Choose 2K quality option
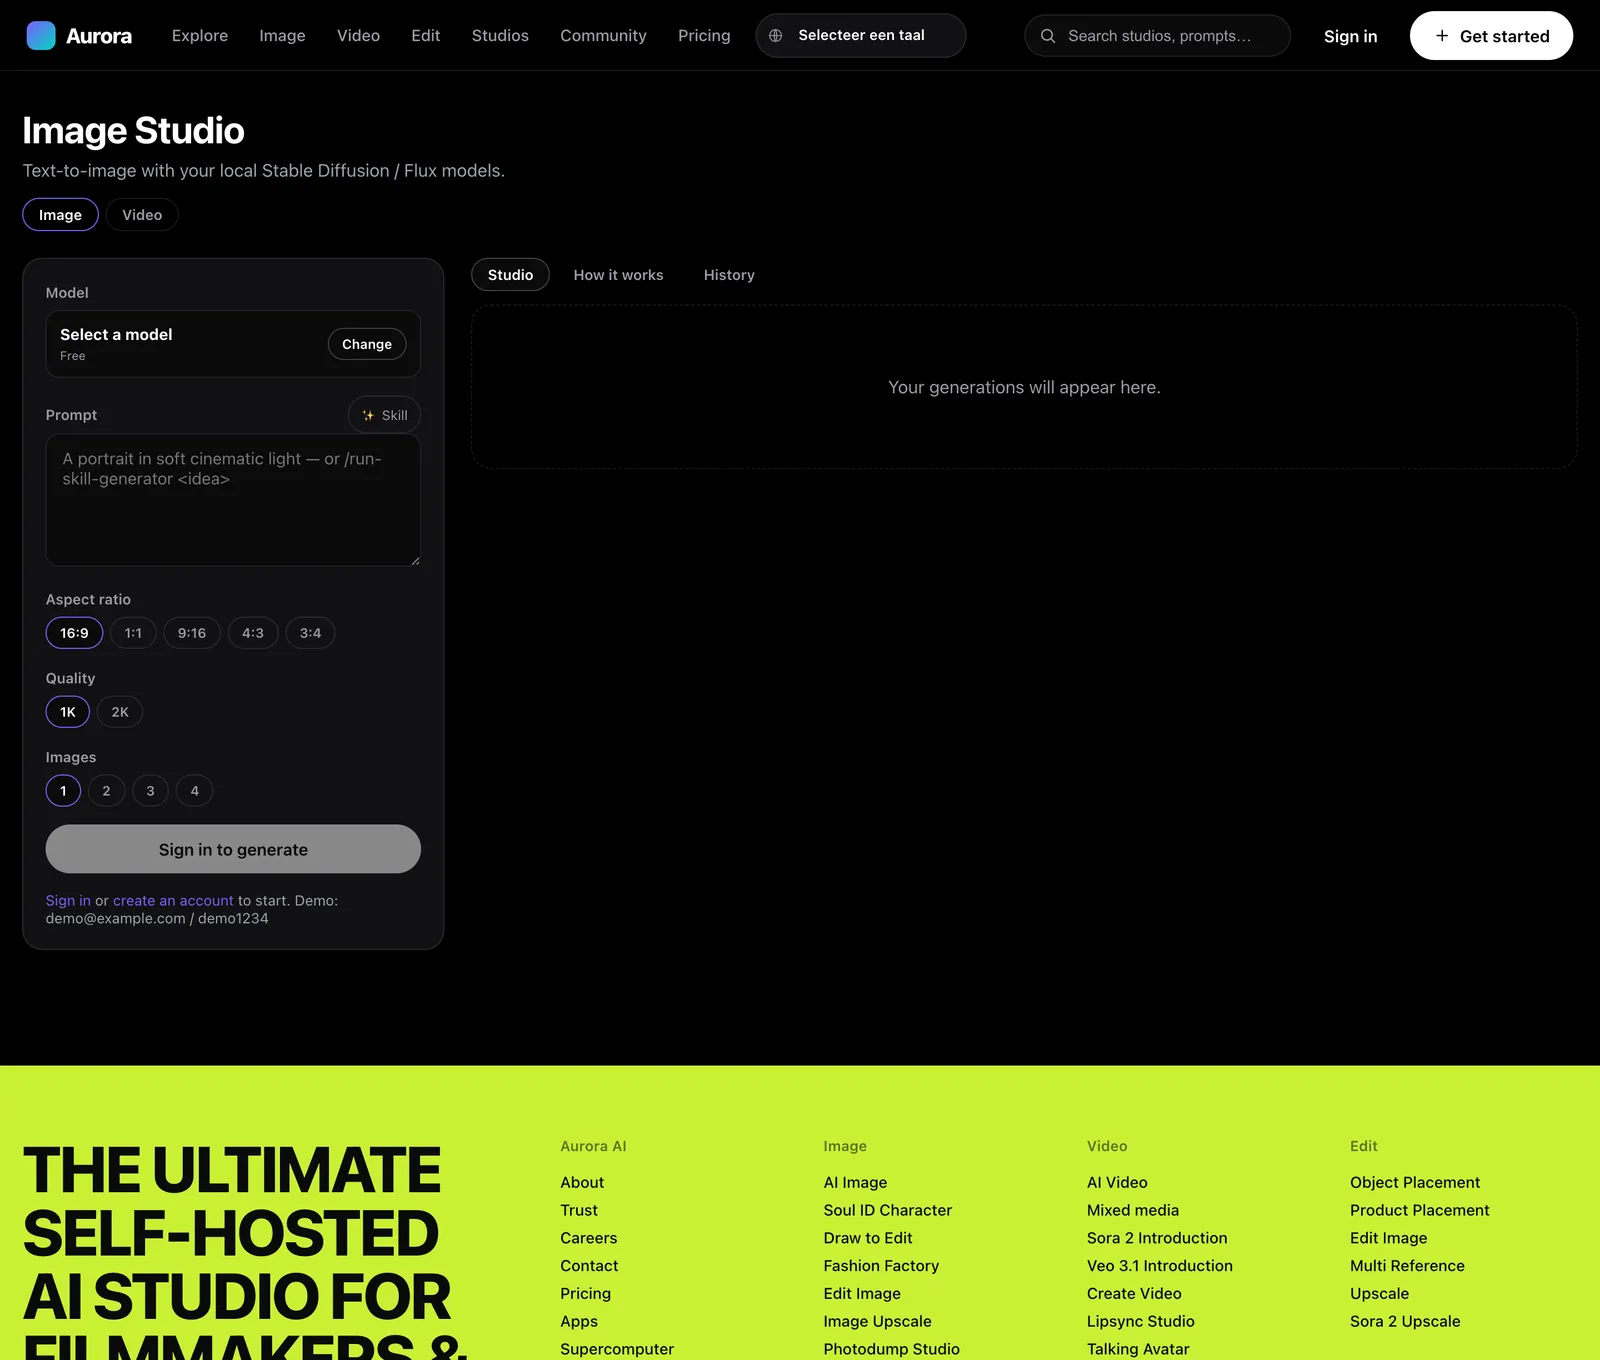This screenshot has height=1360, width=1600. coord(120,712)
